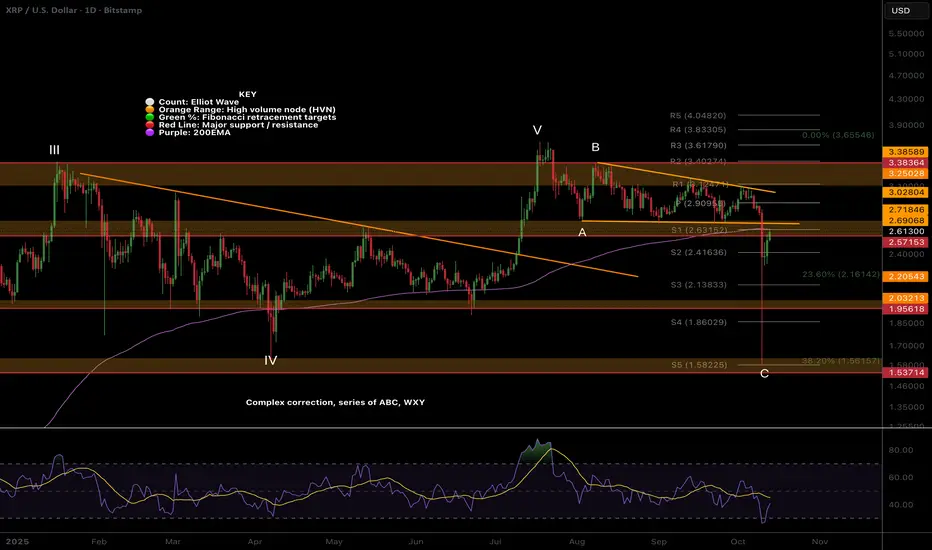Click the red 1.53714 price tag

906,373
